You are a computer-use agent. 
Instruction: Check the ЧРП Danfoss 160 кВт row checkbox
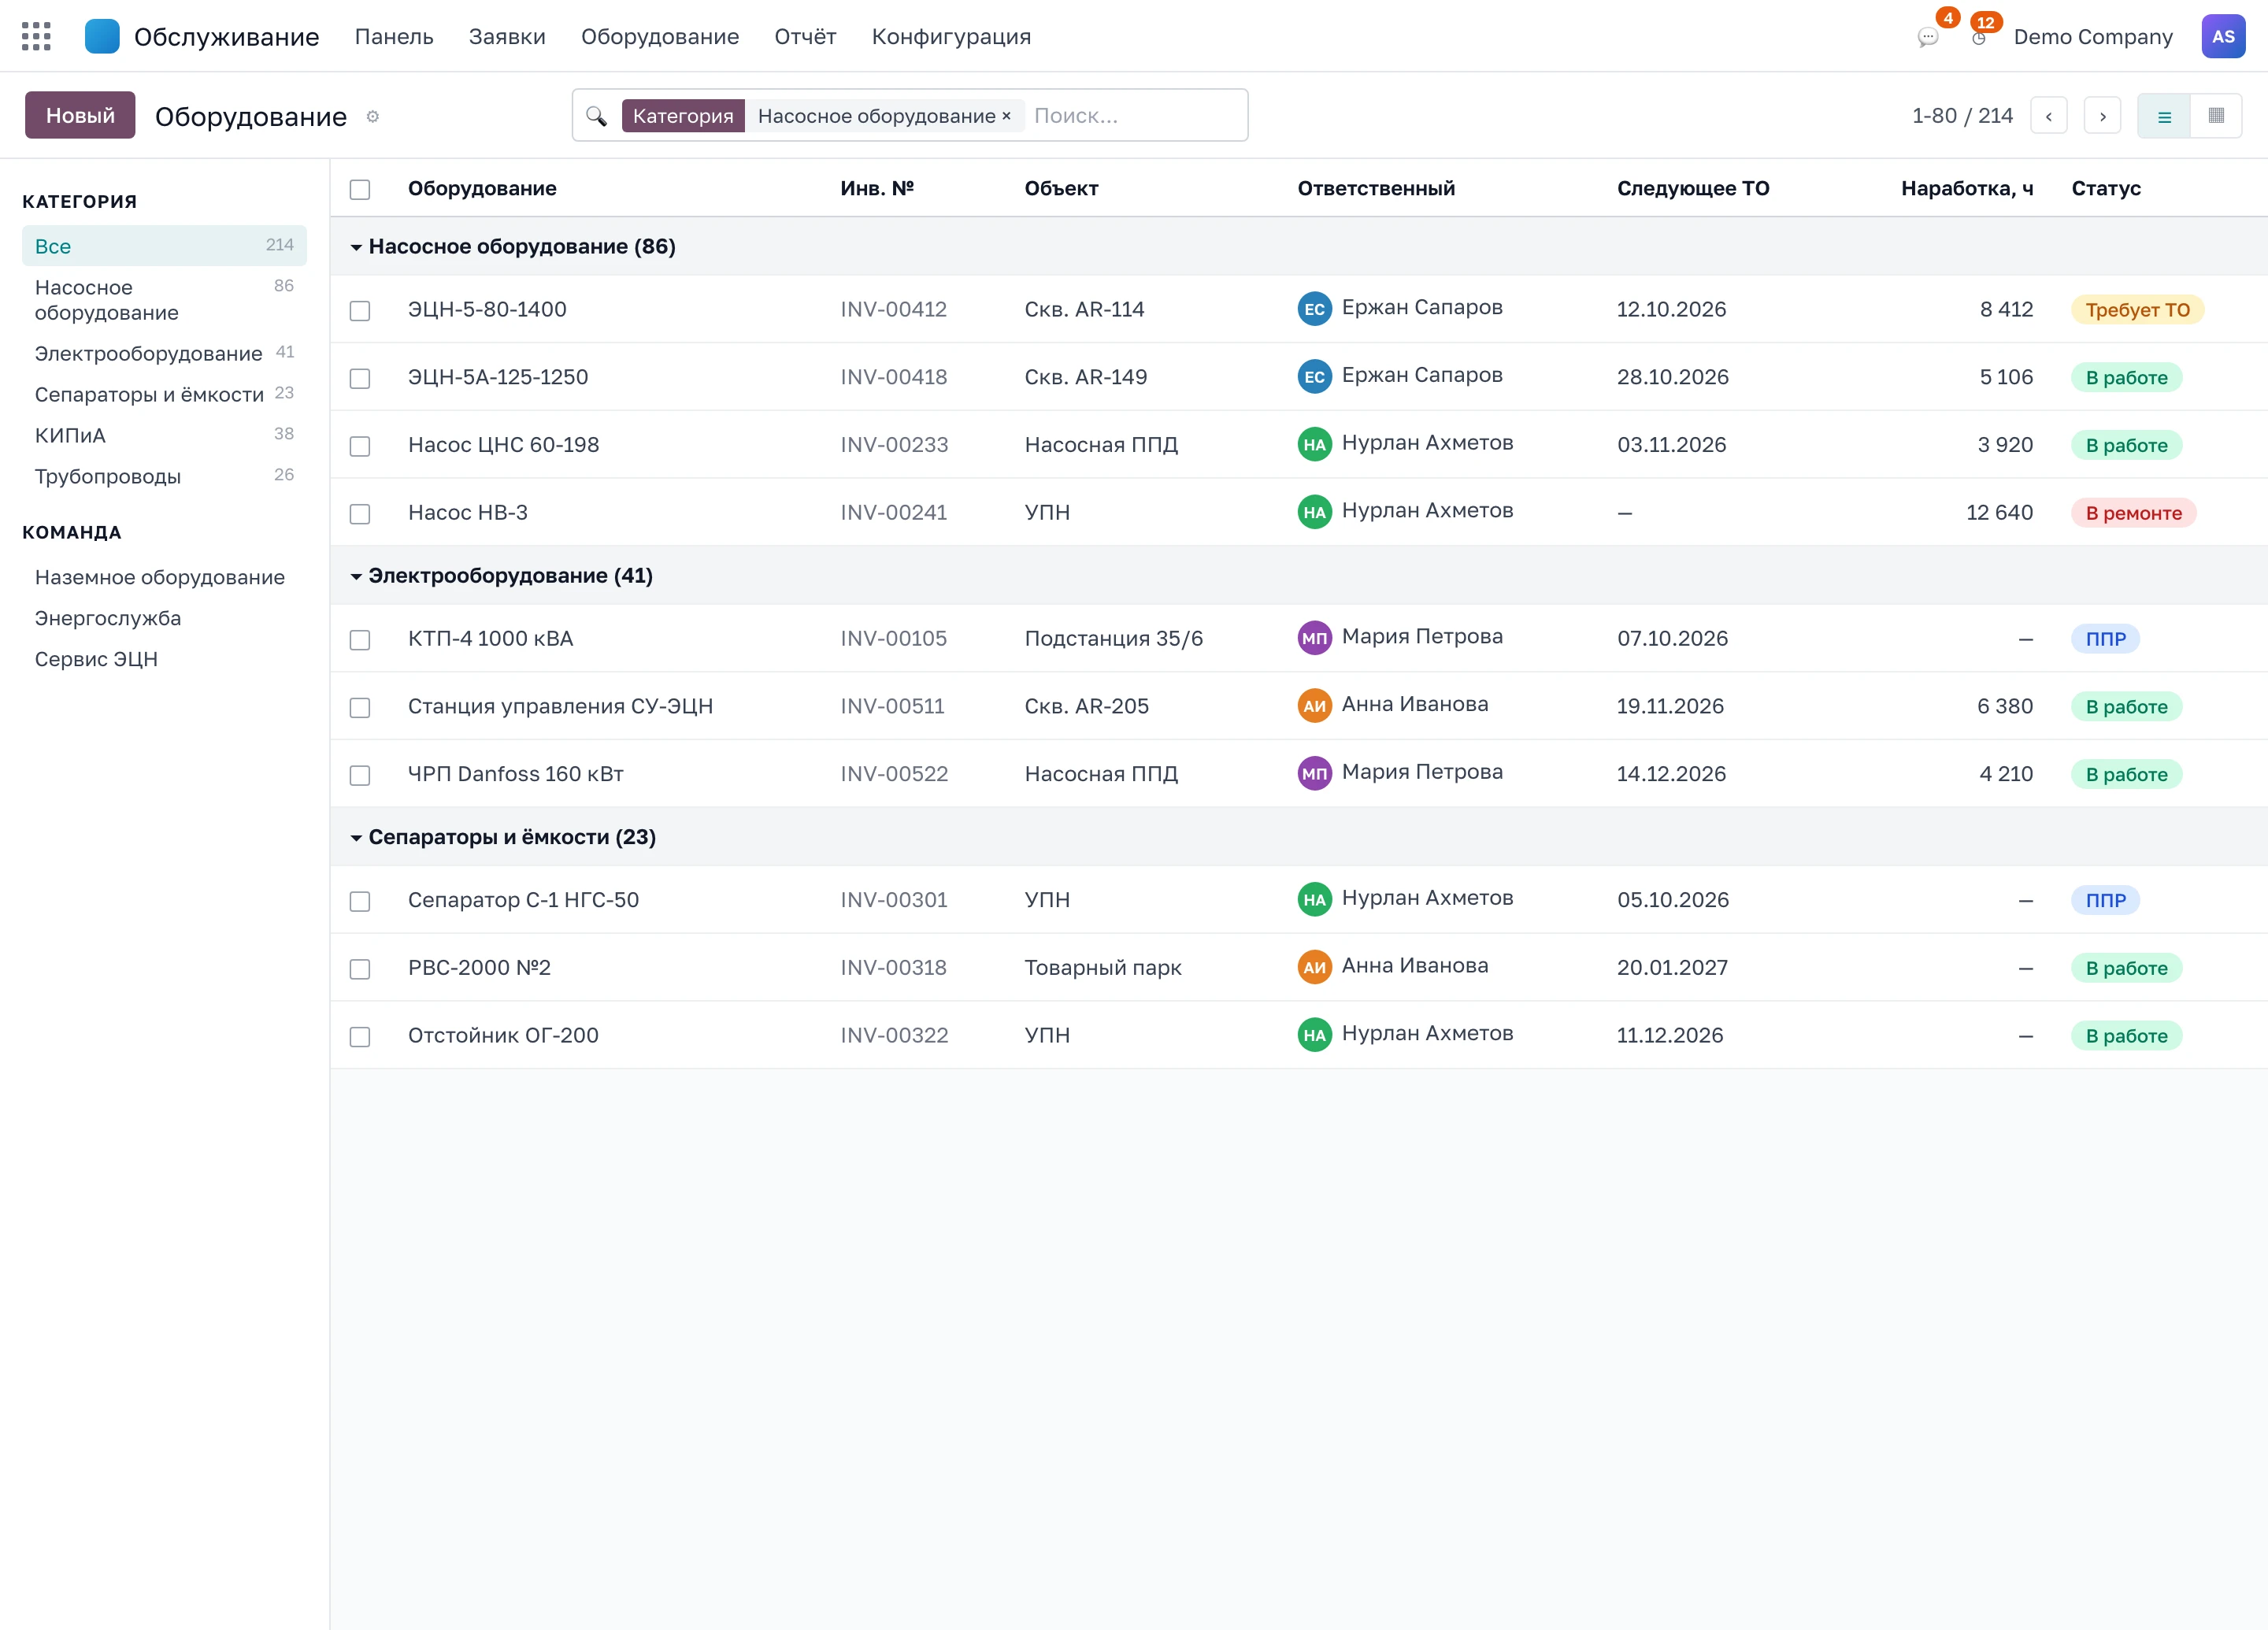(360, 775)
